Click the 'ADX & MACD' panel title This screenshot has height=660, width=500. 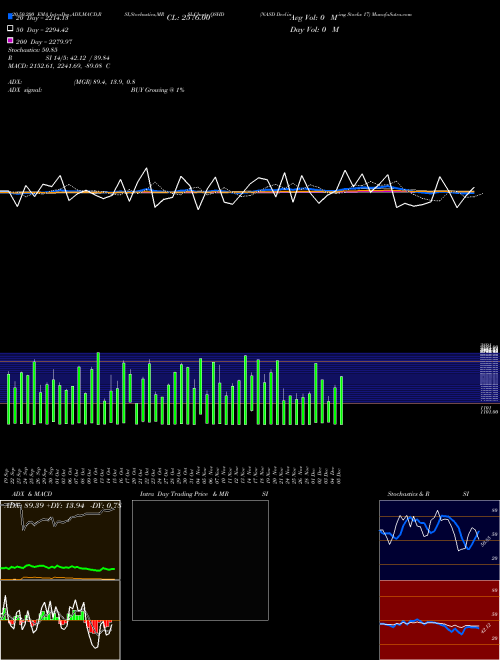pos(32,494)
